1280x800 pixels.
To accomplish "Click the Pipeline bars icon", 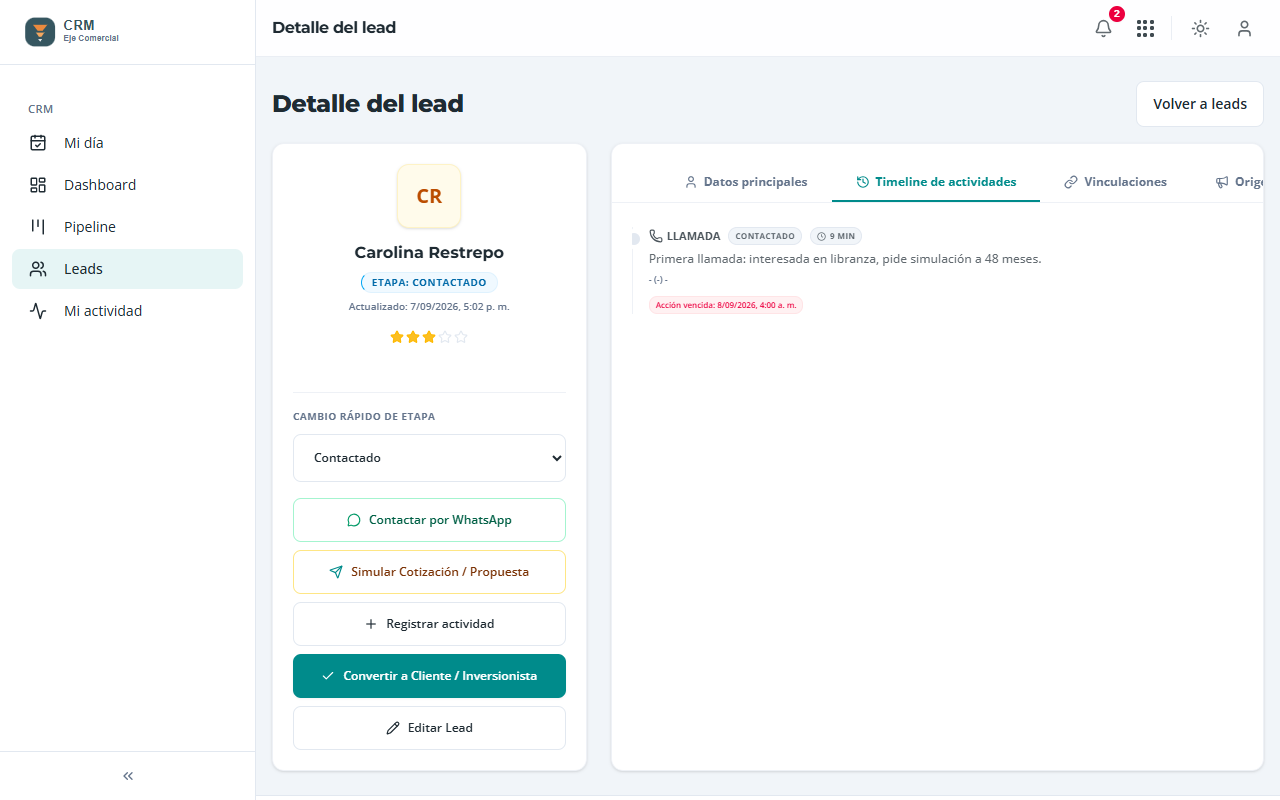I will (38, 227).
